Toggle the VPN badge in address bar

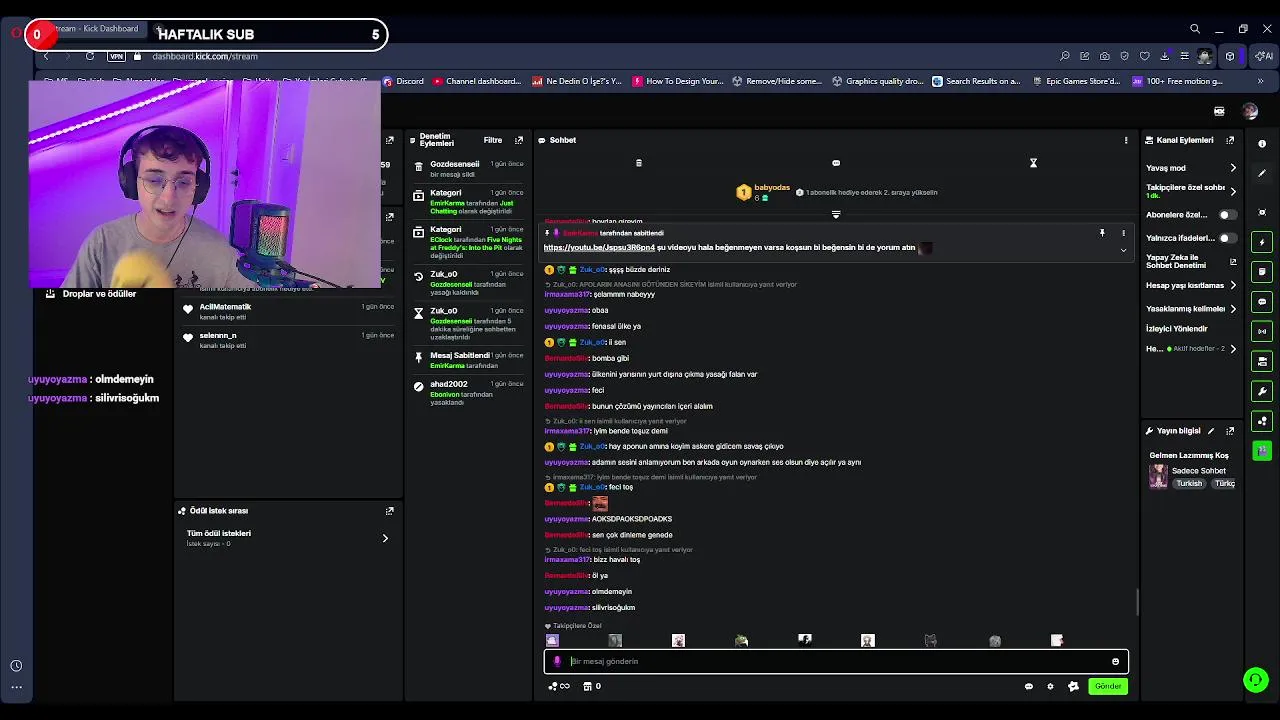pyautogui.click(x=116, y=56)
